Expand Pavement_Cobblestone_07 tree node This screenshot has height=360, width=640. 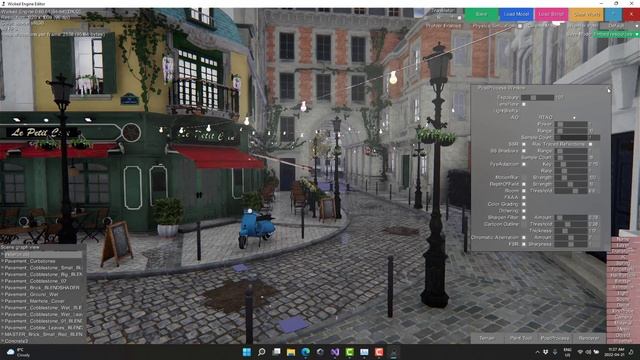2,281
